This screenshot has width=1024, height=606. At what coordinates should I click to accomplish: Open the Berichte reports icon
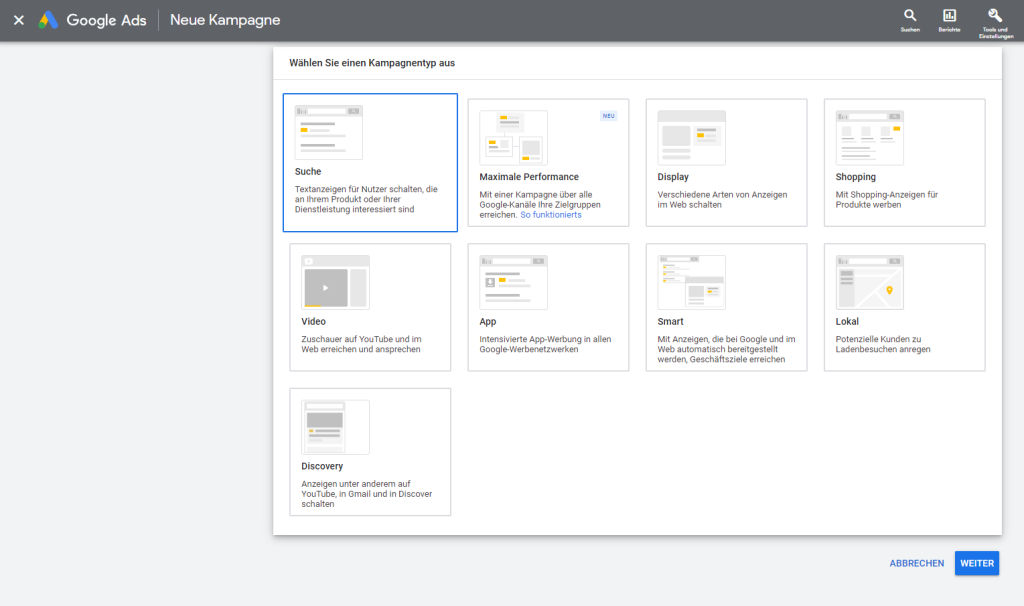pos(949,20)
